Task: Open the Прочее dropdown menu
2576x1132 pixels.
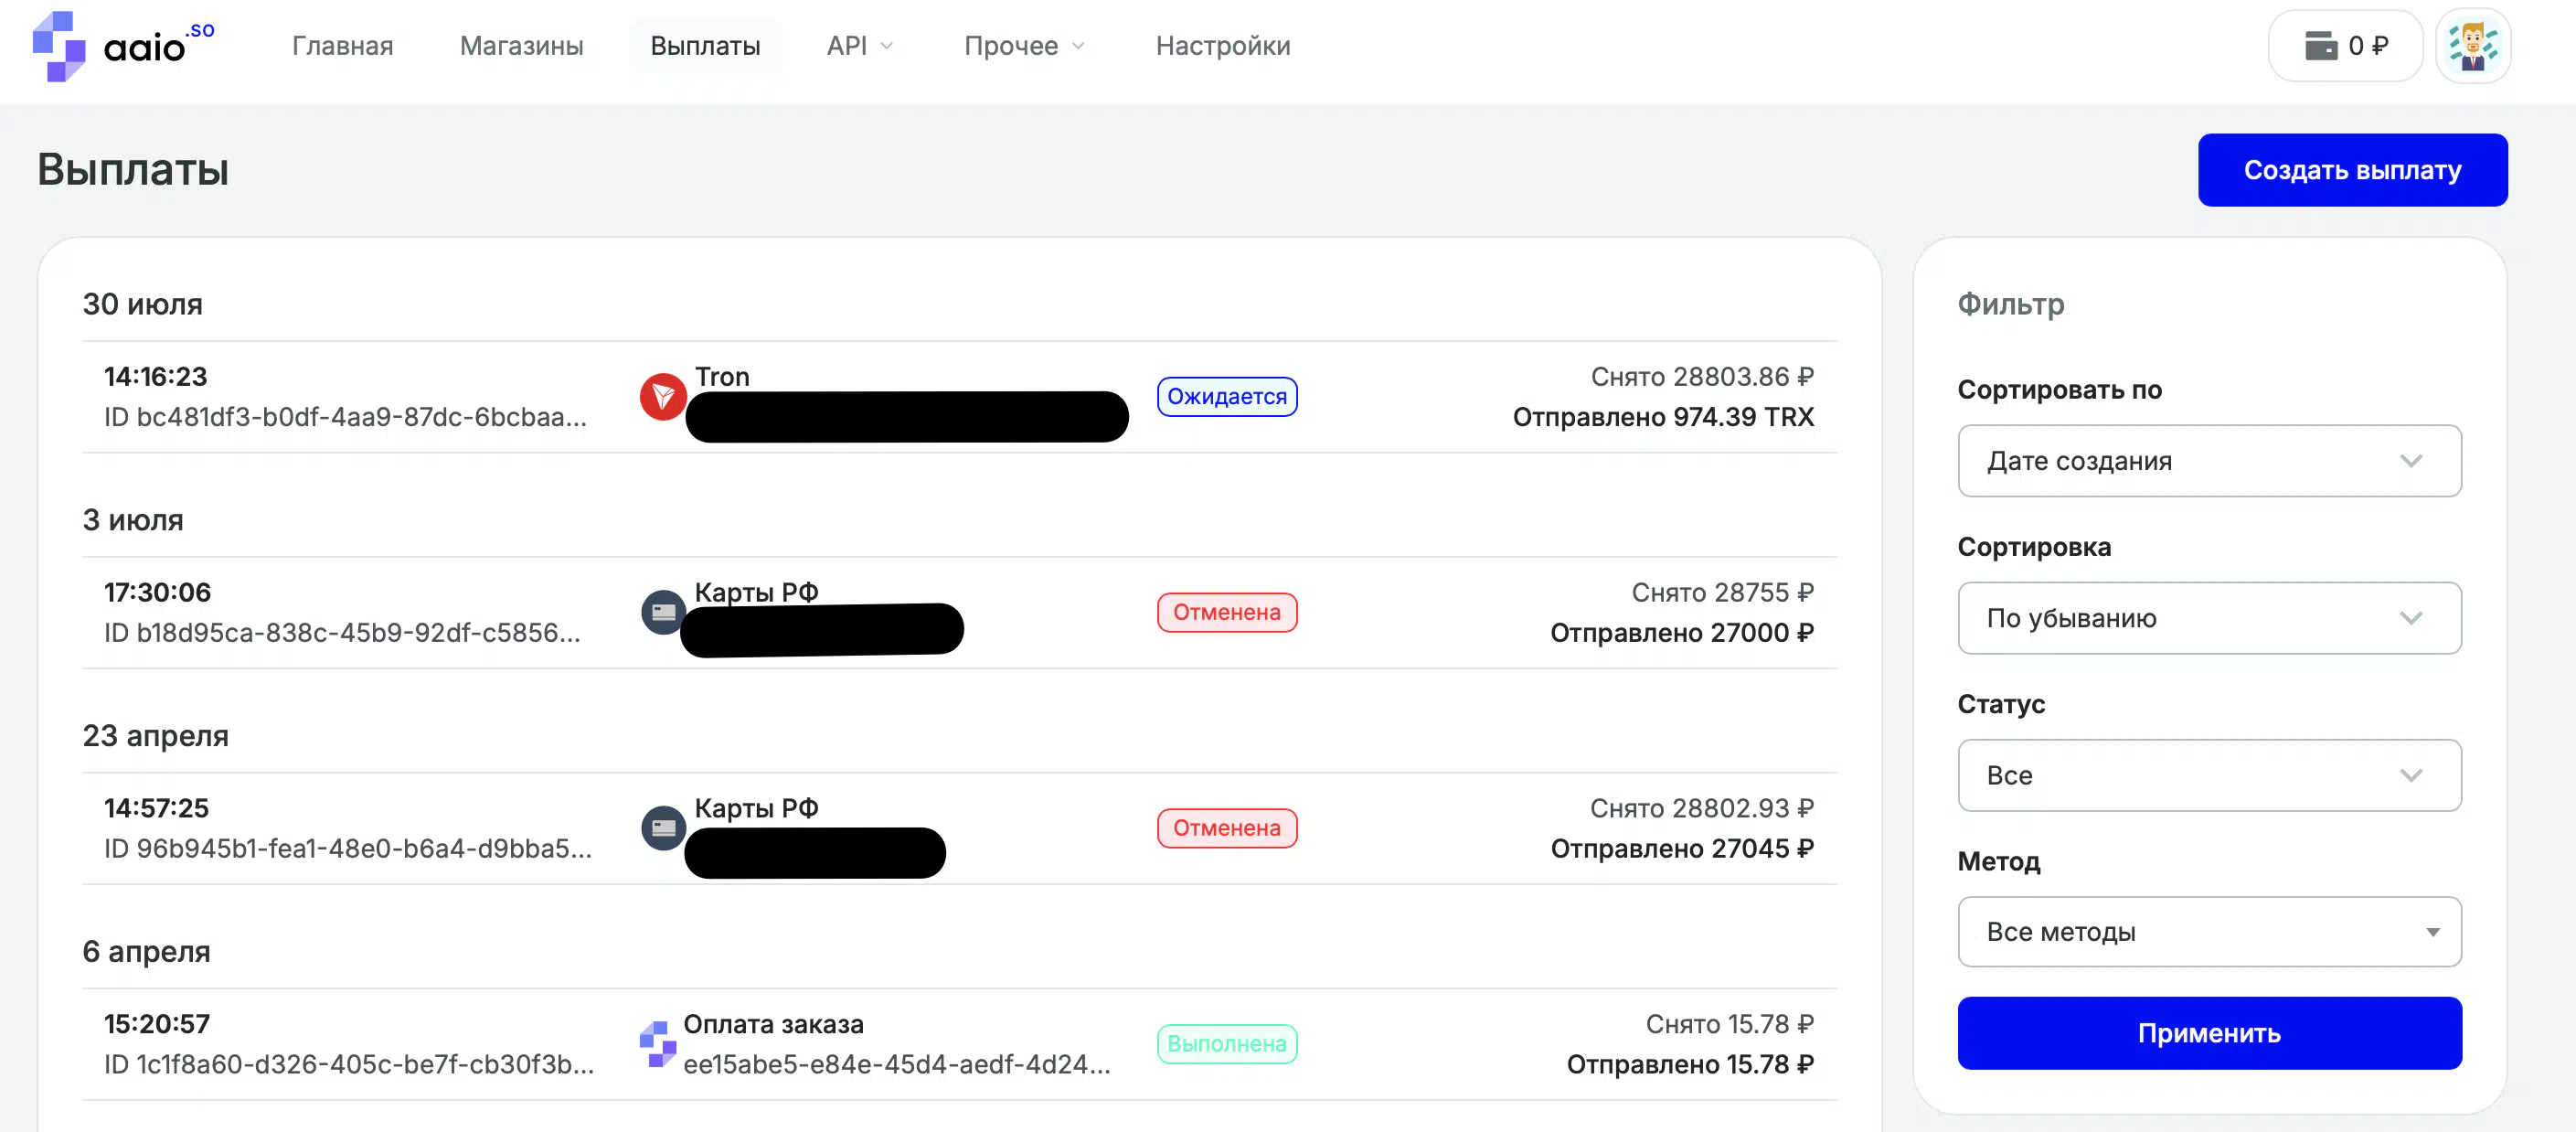Action: pyautogui.click(x=1023, y=46)
